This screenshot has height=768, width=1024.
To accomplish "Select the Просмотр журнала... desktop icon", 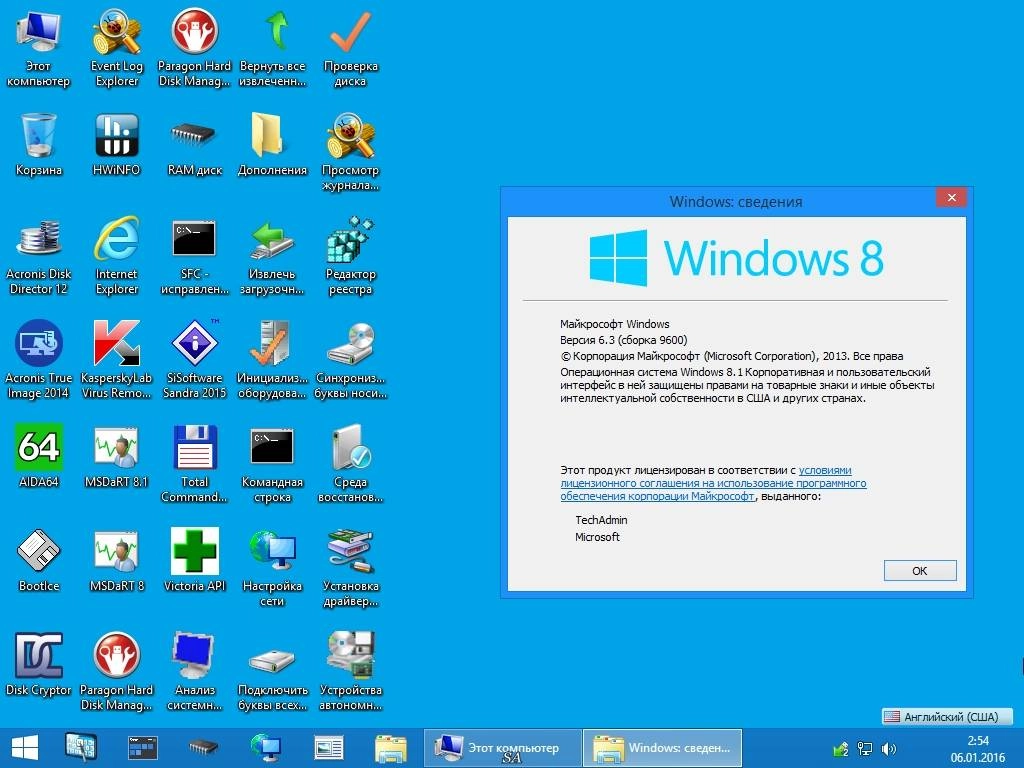I will click(x=351, y=152).
